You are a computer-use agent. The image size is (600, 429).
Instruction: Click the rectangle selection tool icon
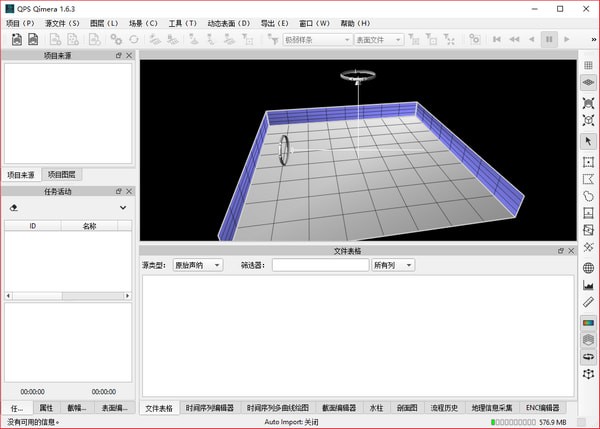click(588, 161)
